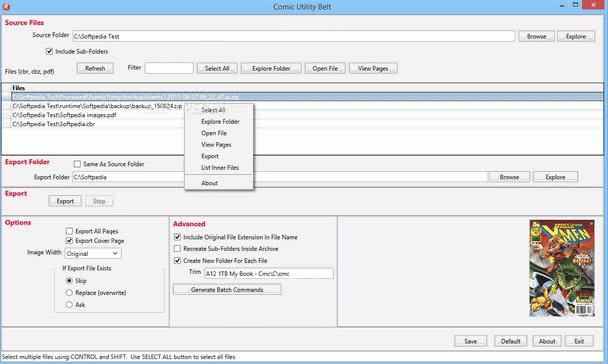The width and height of the screenshot is (608, 364).
Task: Select Replace (overwrite) radio option
Action: [x=69, y=293]
